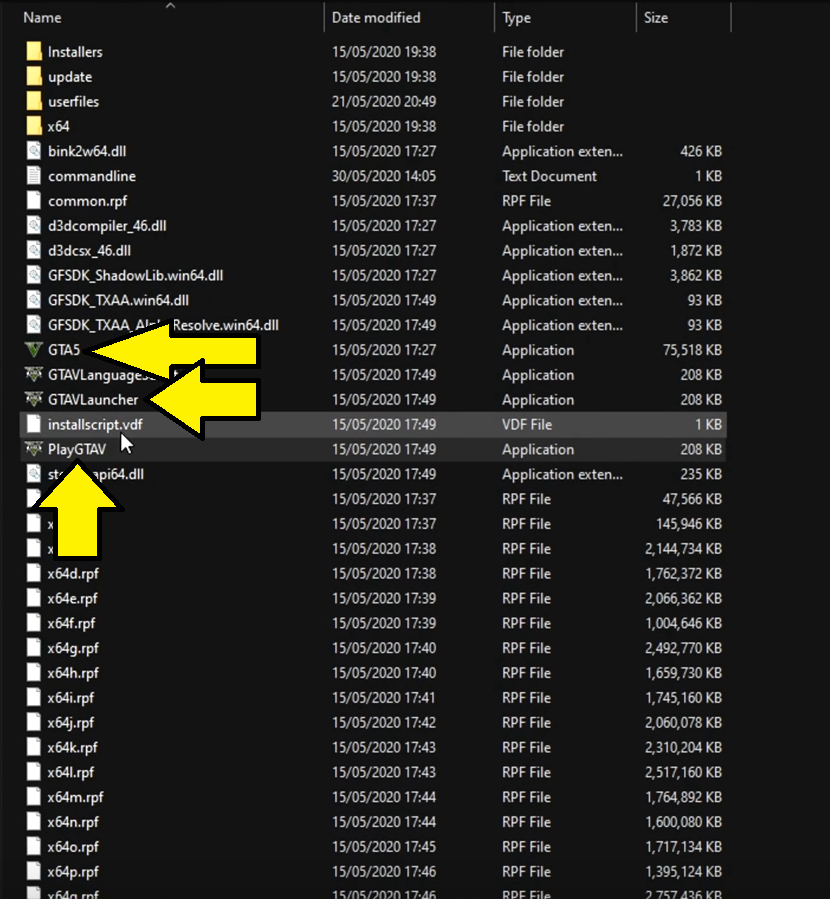Viewport: 830px width, 899px height.
Task: Click the 27,056 KB size of common.rpf
Action: point(692,201)
